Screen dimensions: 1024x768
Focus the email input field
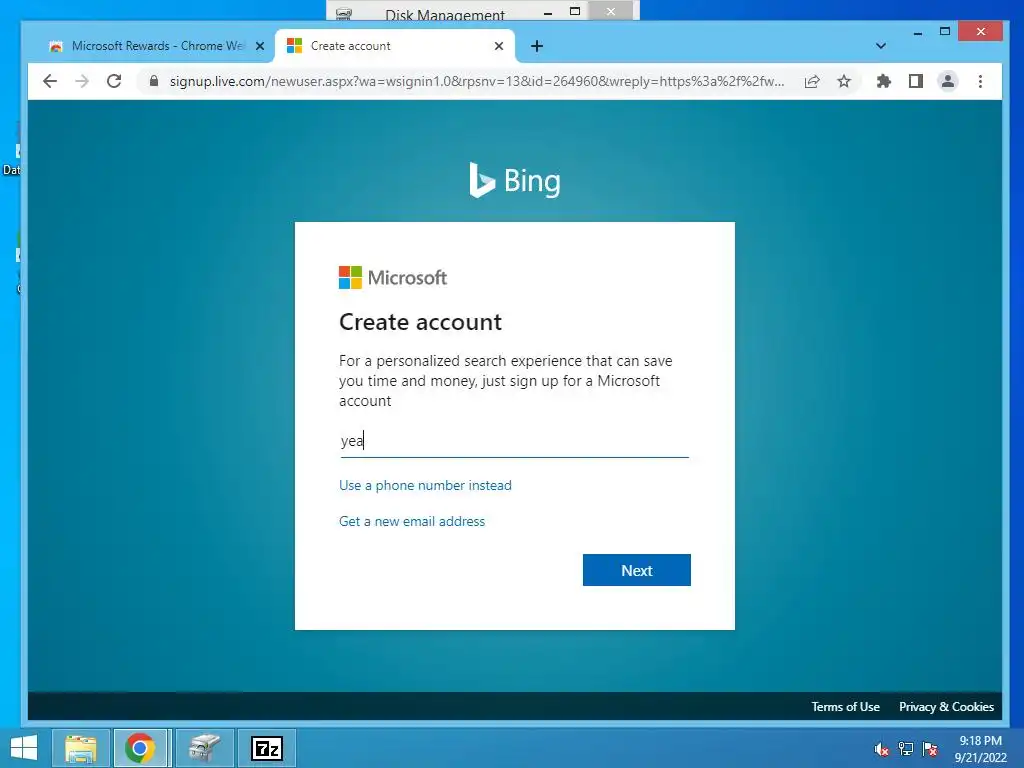(x=515, y=441)
